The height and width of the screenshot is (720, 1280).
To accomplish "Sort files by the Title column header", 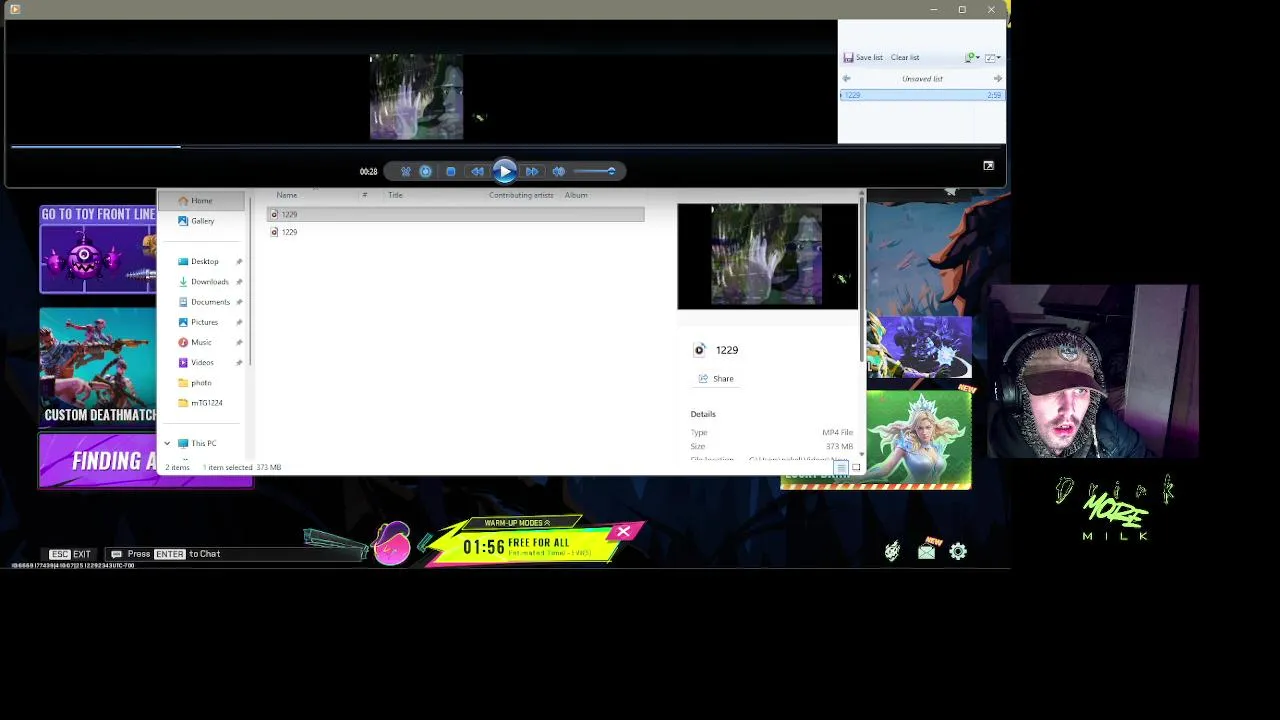I will coord(395,195).
